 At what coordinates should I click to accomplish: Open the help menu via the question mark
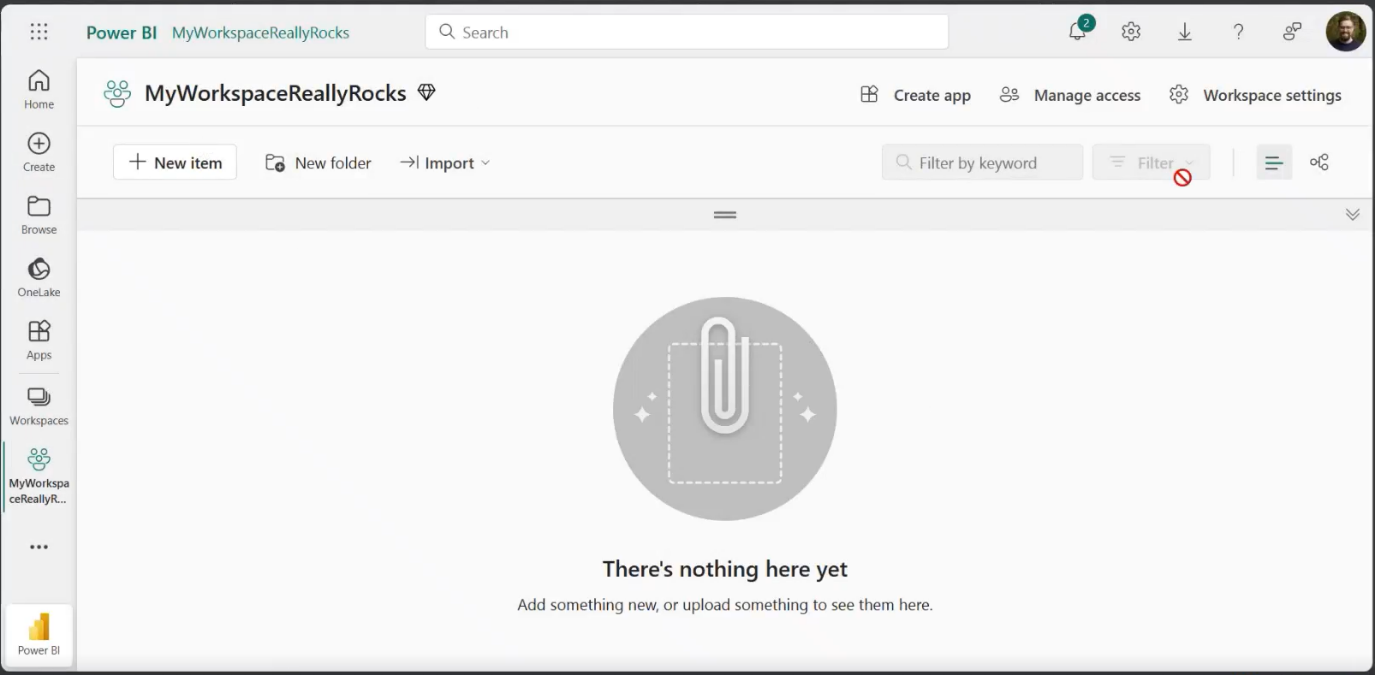pyautogui.click(x=1238, y=31)
